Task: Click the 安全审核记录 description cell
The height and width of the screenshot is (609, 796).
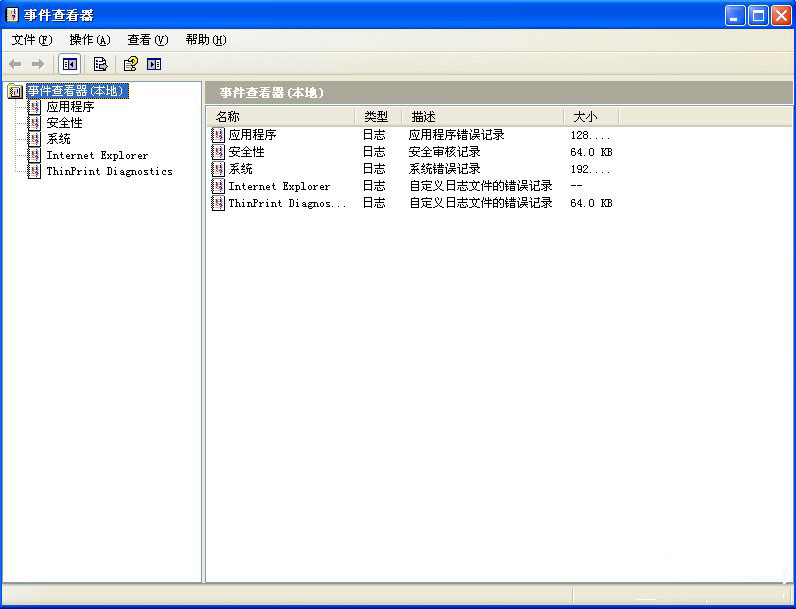Action: 444,152
